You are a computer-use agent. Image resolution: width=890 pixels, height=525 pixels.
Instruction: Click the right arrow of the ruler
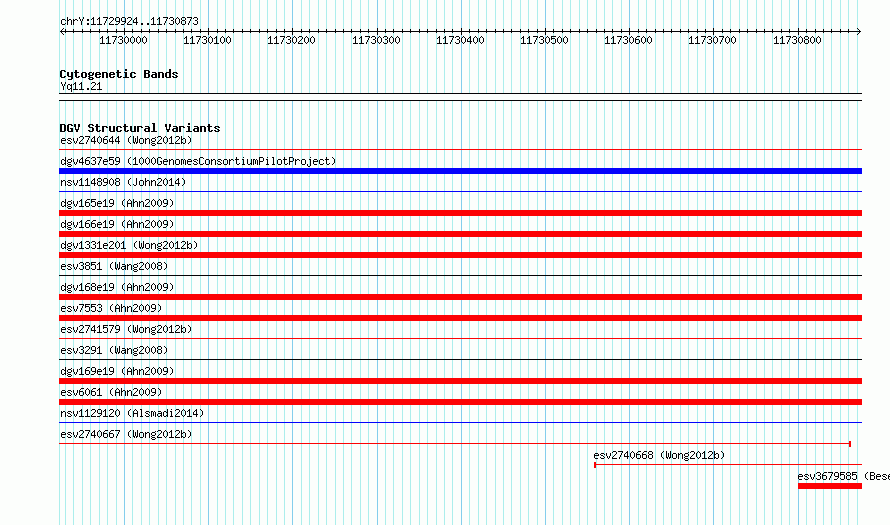point(859,32)
